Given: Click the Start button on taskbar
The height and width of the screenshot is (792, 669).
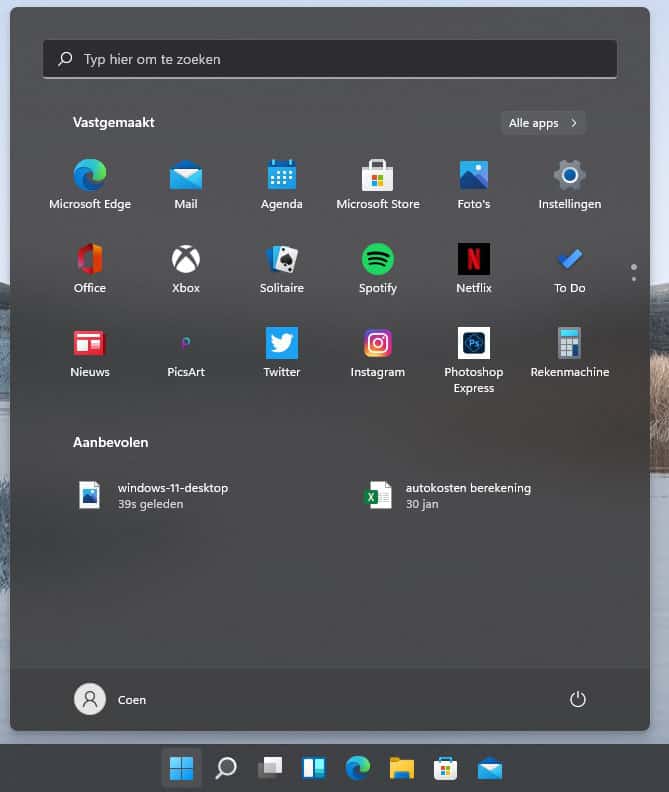Looking at the screenshot, I should click(x=181, y=768).
